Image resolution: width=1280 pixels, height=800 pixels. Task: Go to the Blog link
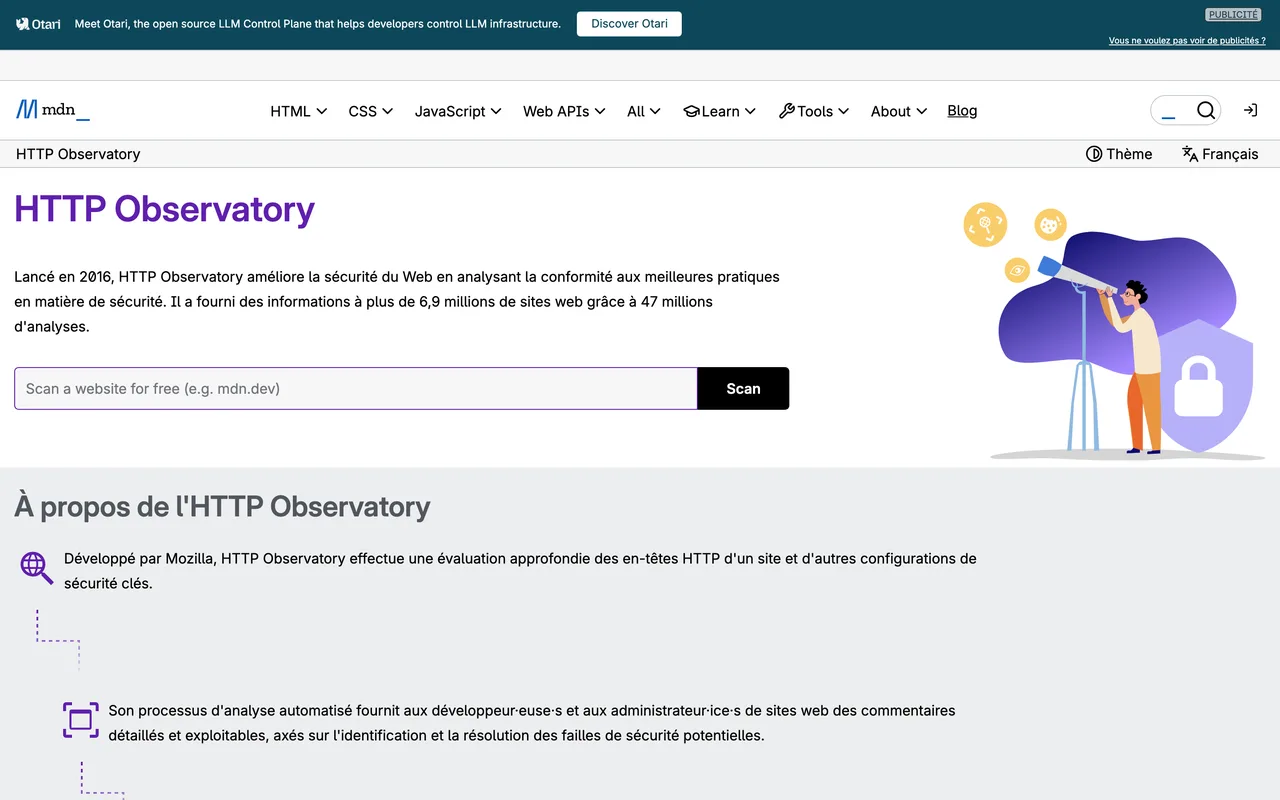click(x=962, y=111)
